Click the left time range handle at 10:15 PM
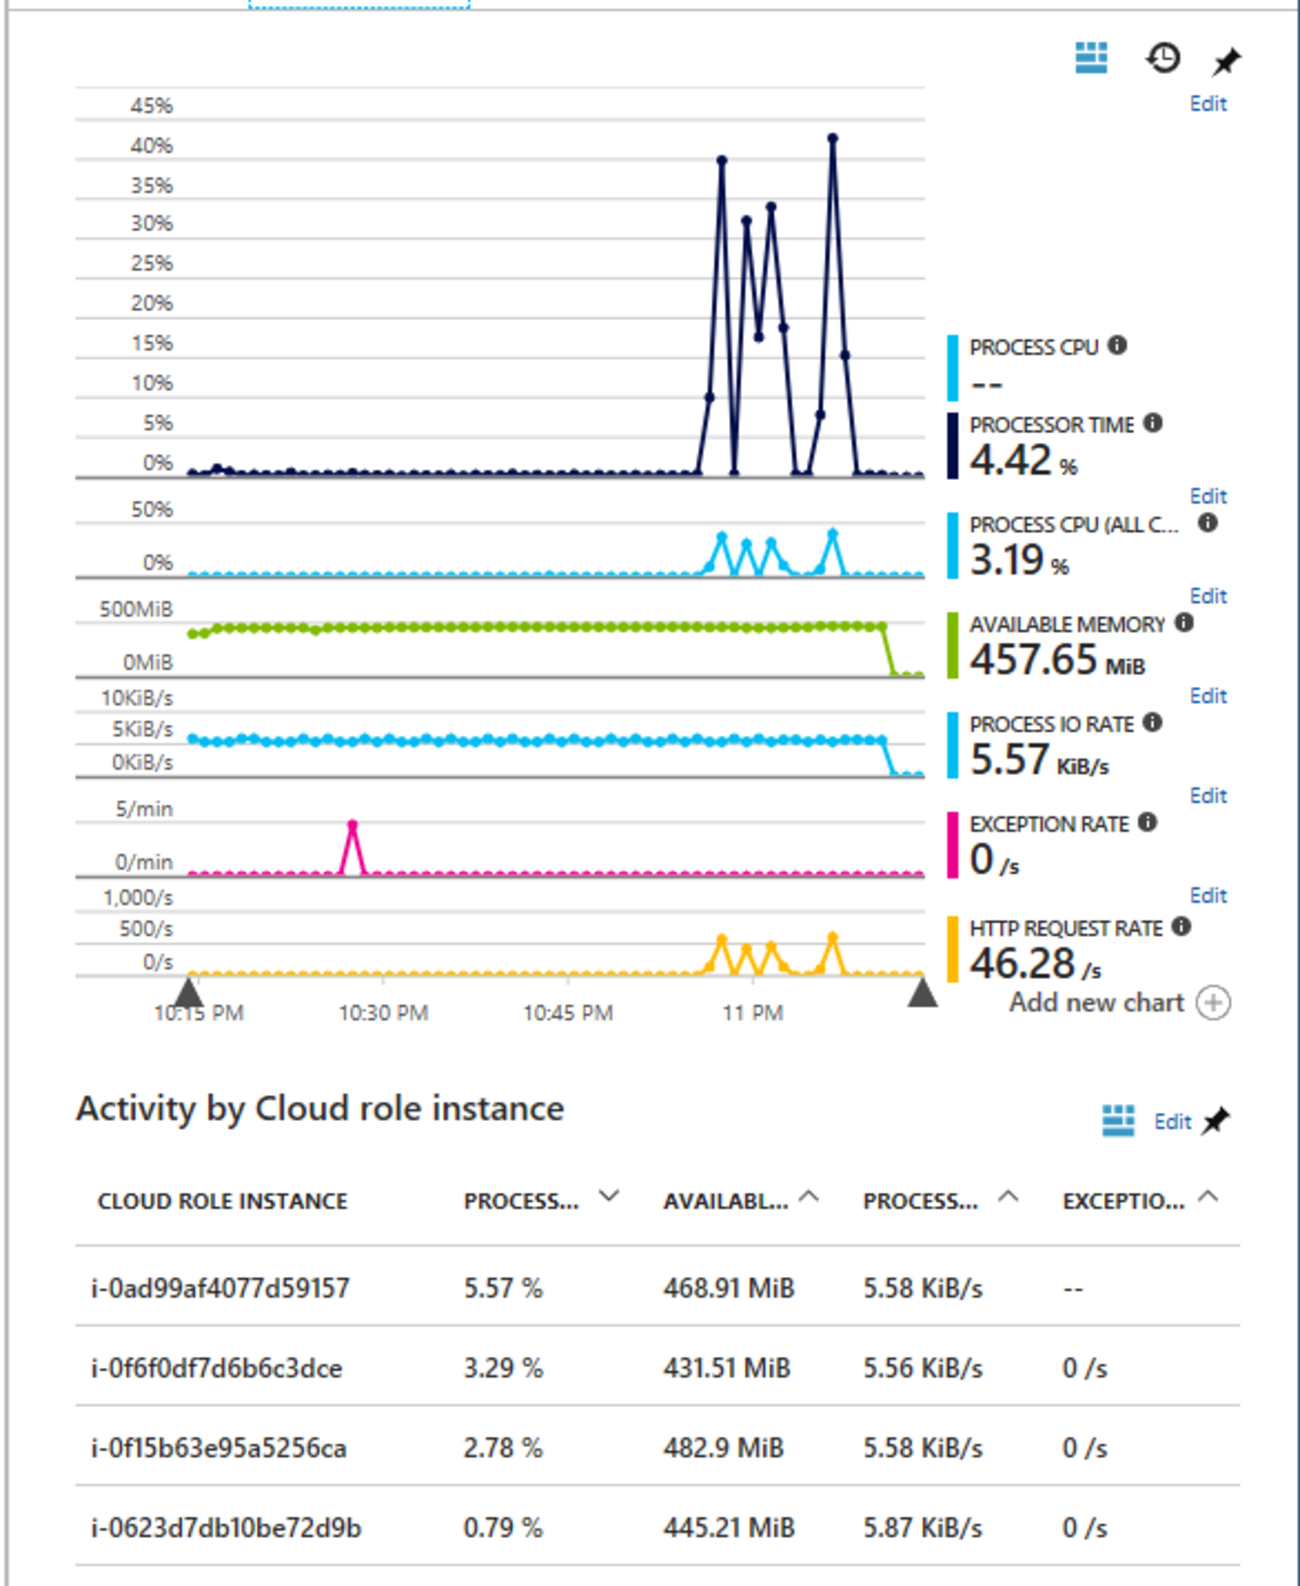This screenshot has height=1586, width=1300. pyautogui.click(x=188, y=992)
